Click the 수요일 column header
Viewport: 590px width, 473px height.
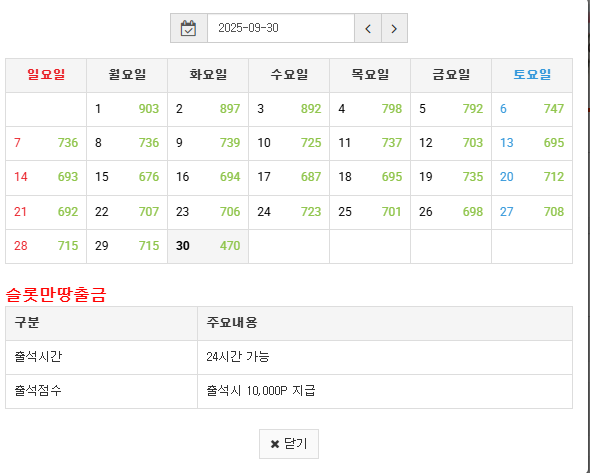tap(289, 75)
